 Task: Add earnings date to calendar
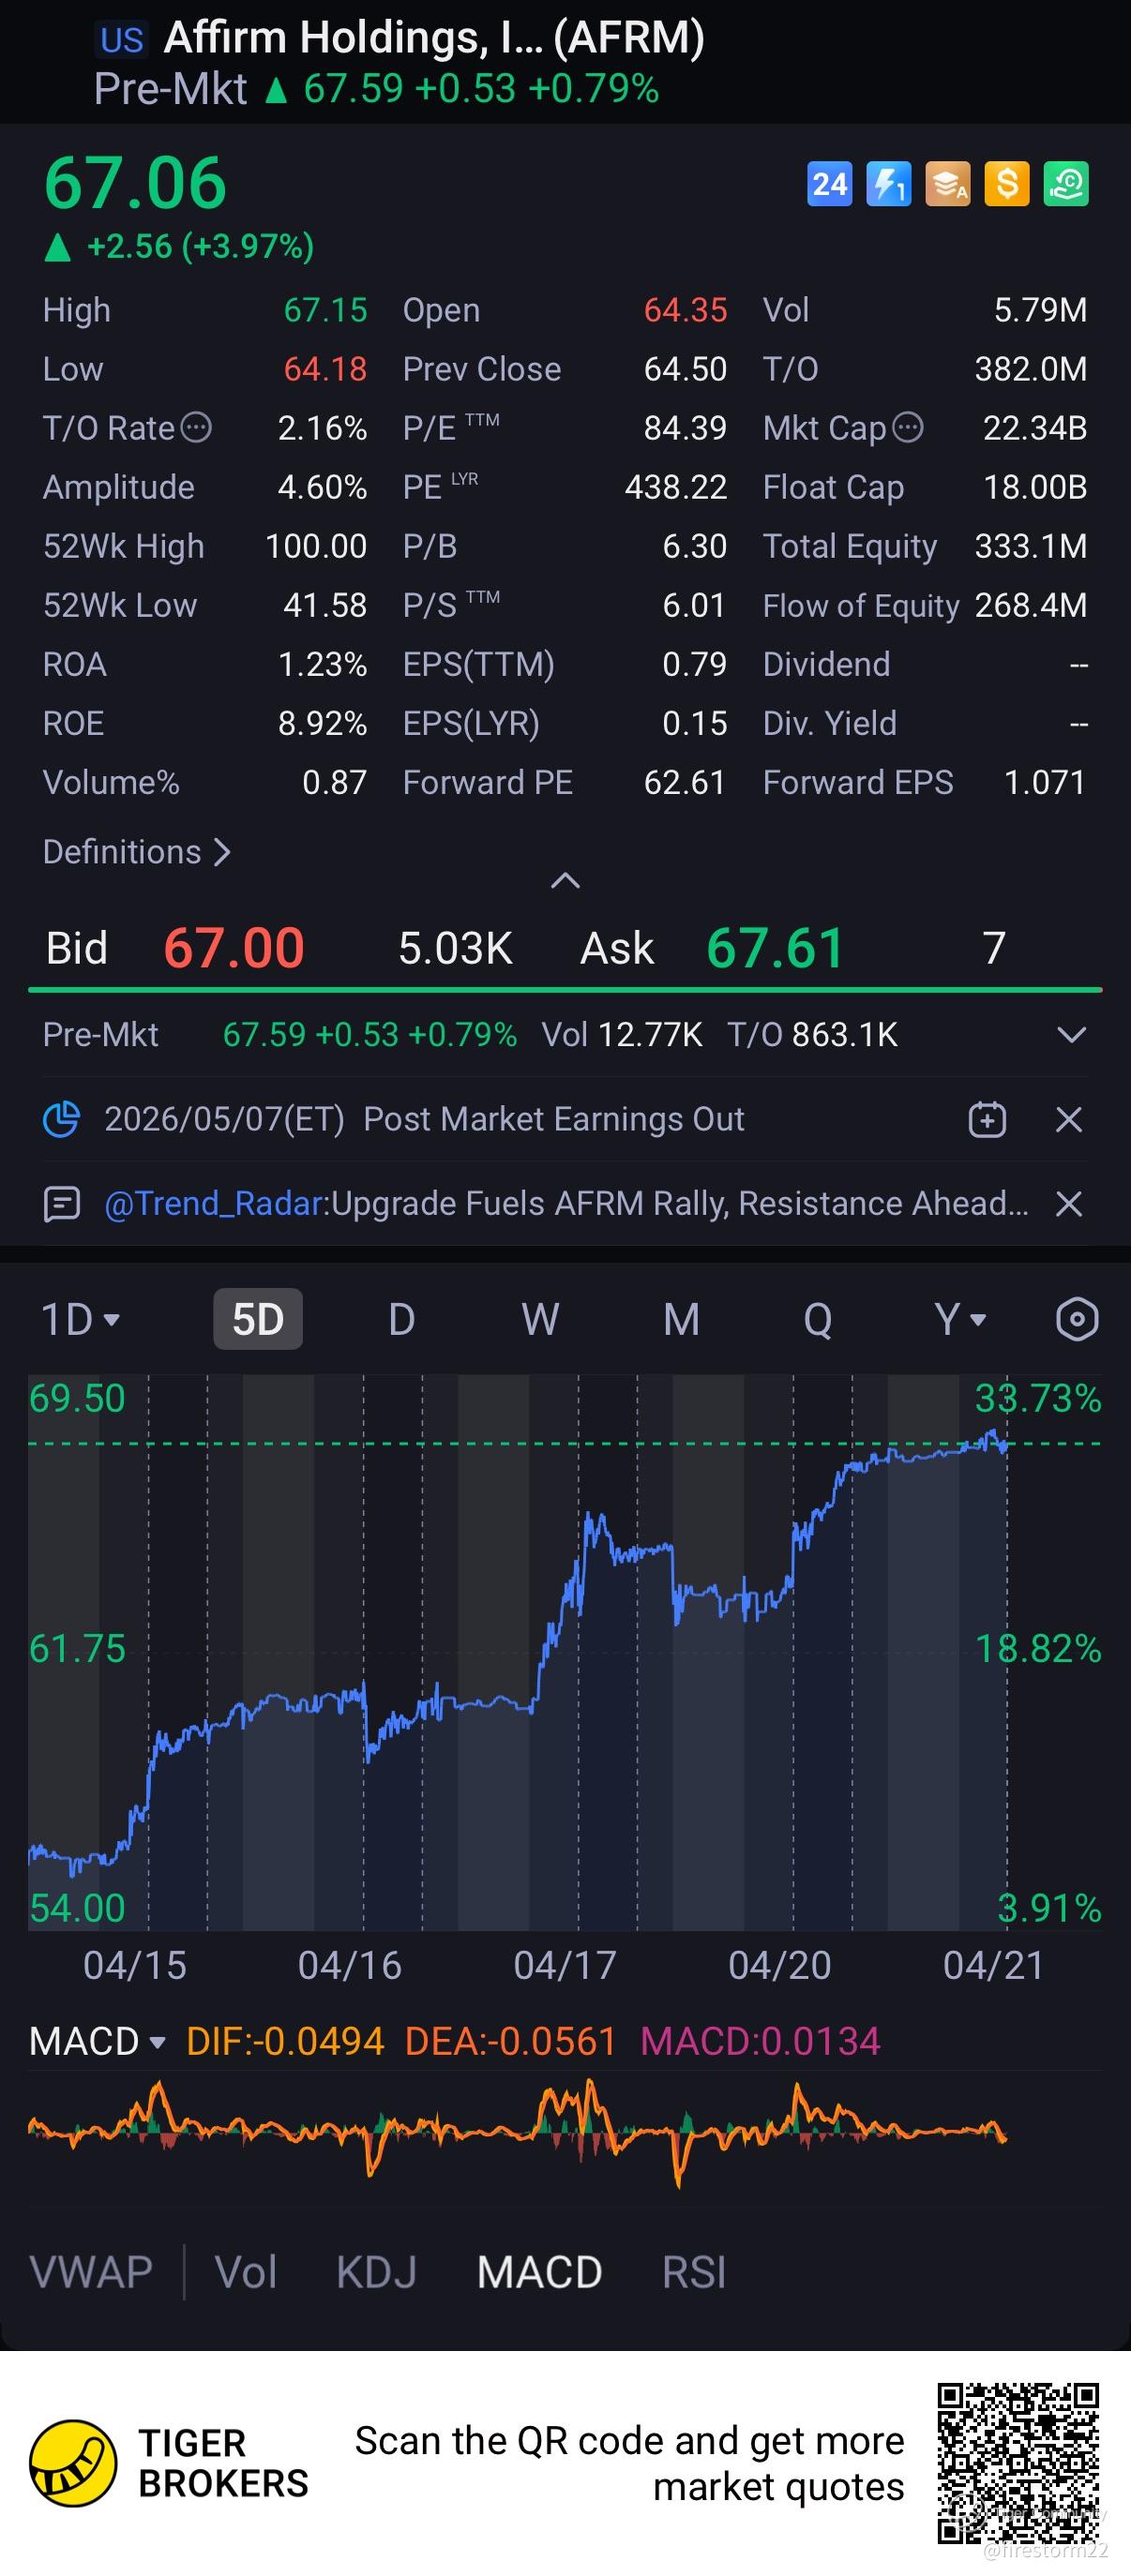click(x=987, y=1119)
